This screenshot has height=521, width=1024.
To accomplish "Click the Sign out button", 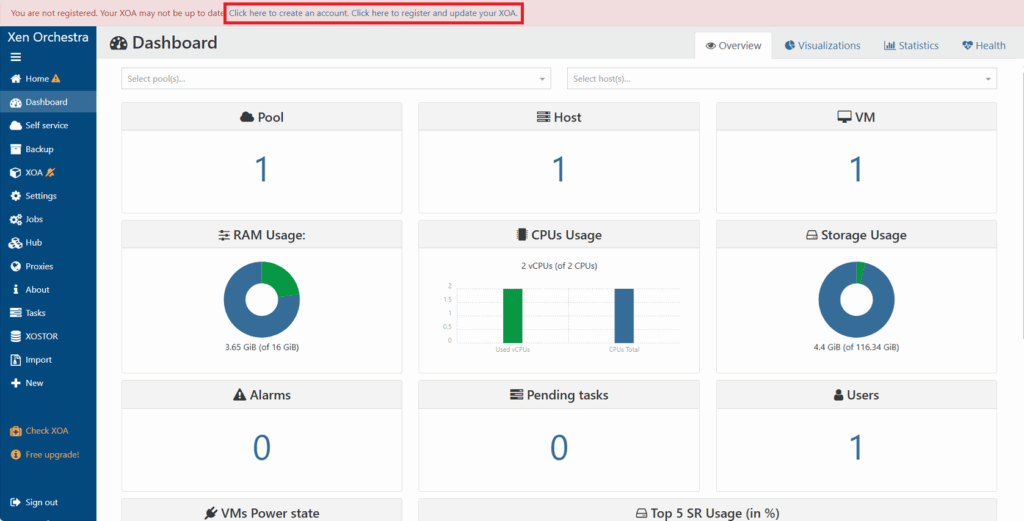I will (41, 502).
